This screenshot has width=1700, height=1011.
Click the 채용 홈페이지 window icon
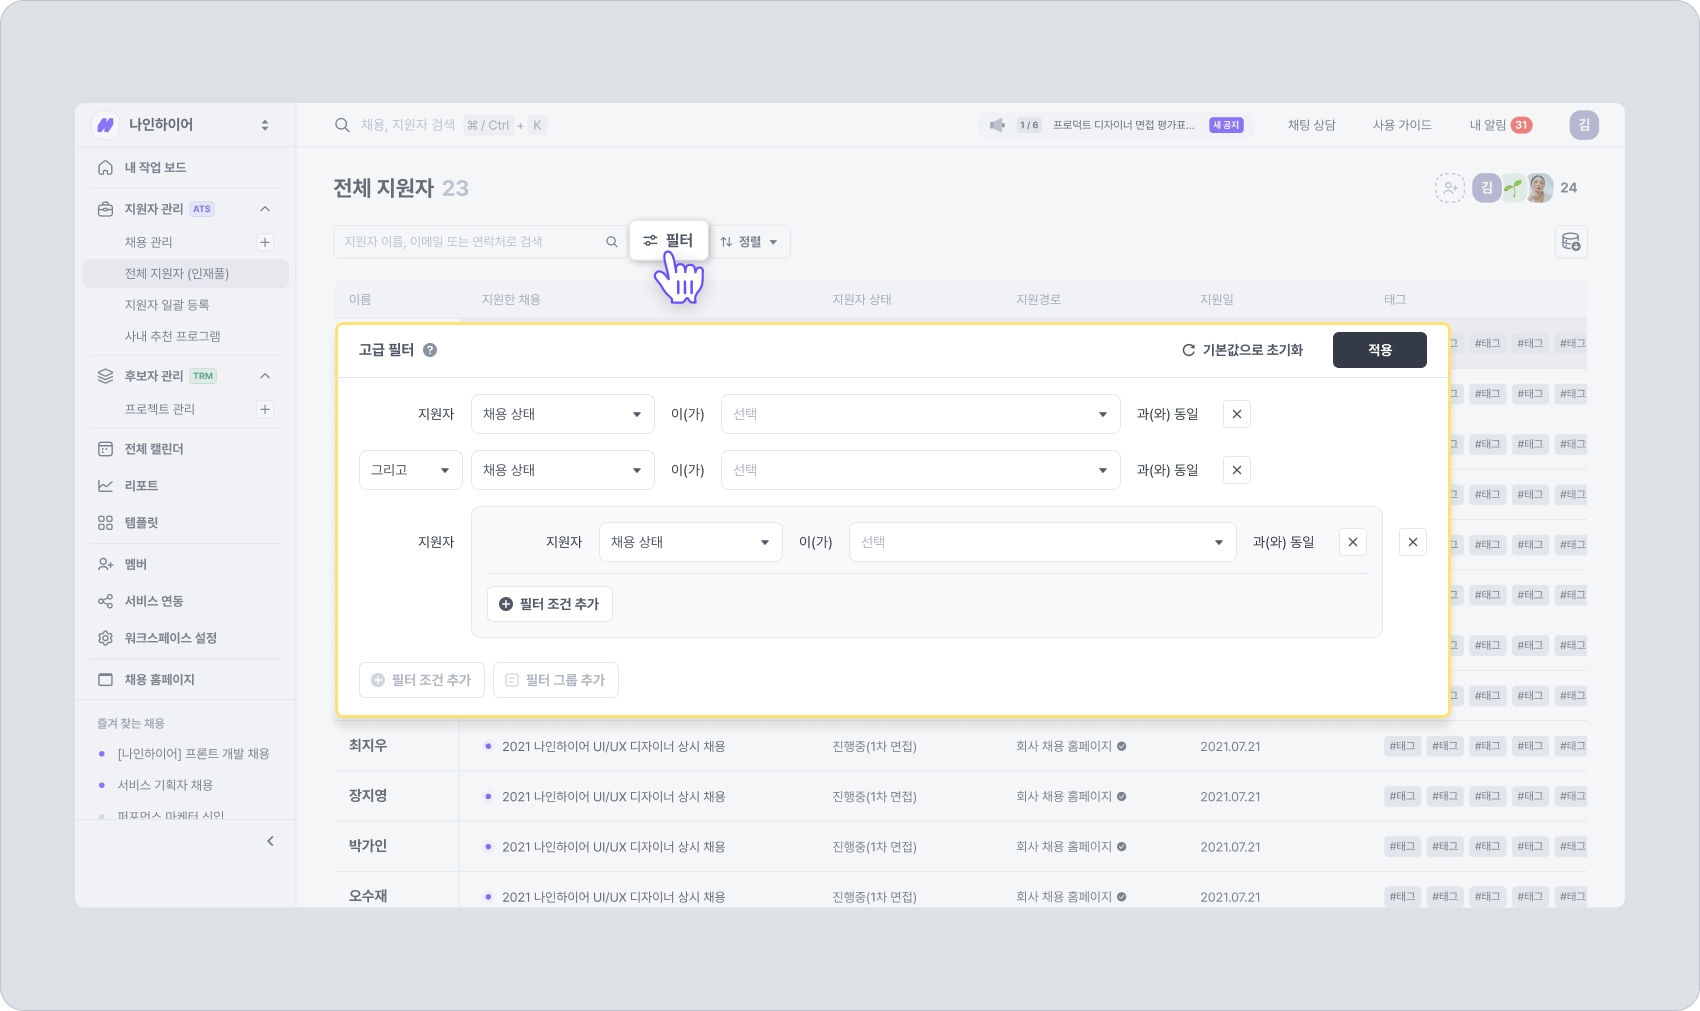coord(105,680)
